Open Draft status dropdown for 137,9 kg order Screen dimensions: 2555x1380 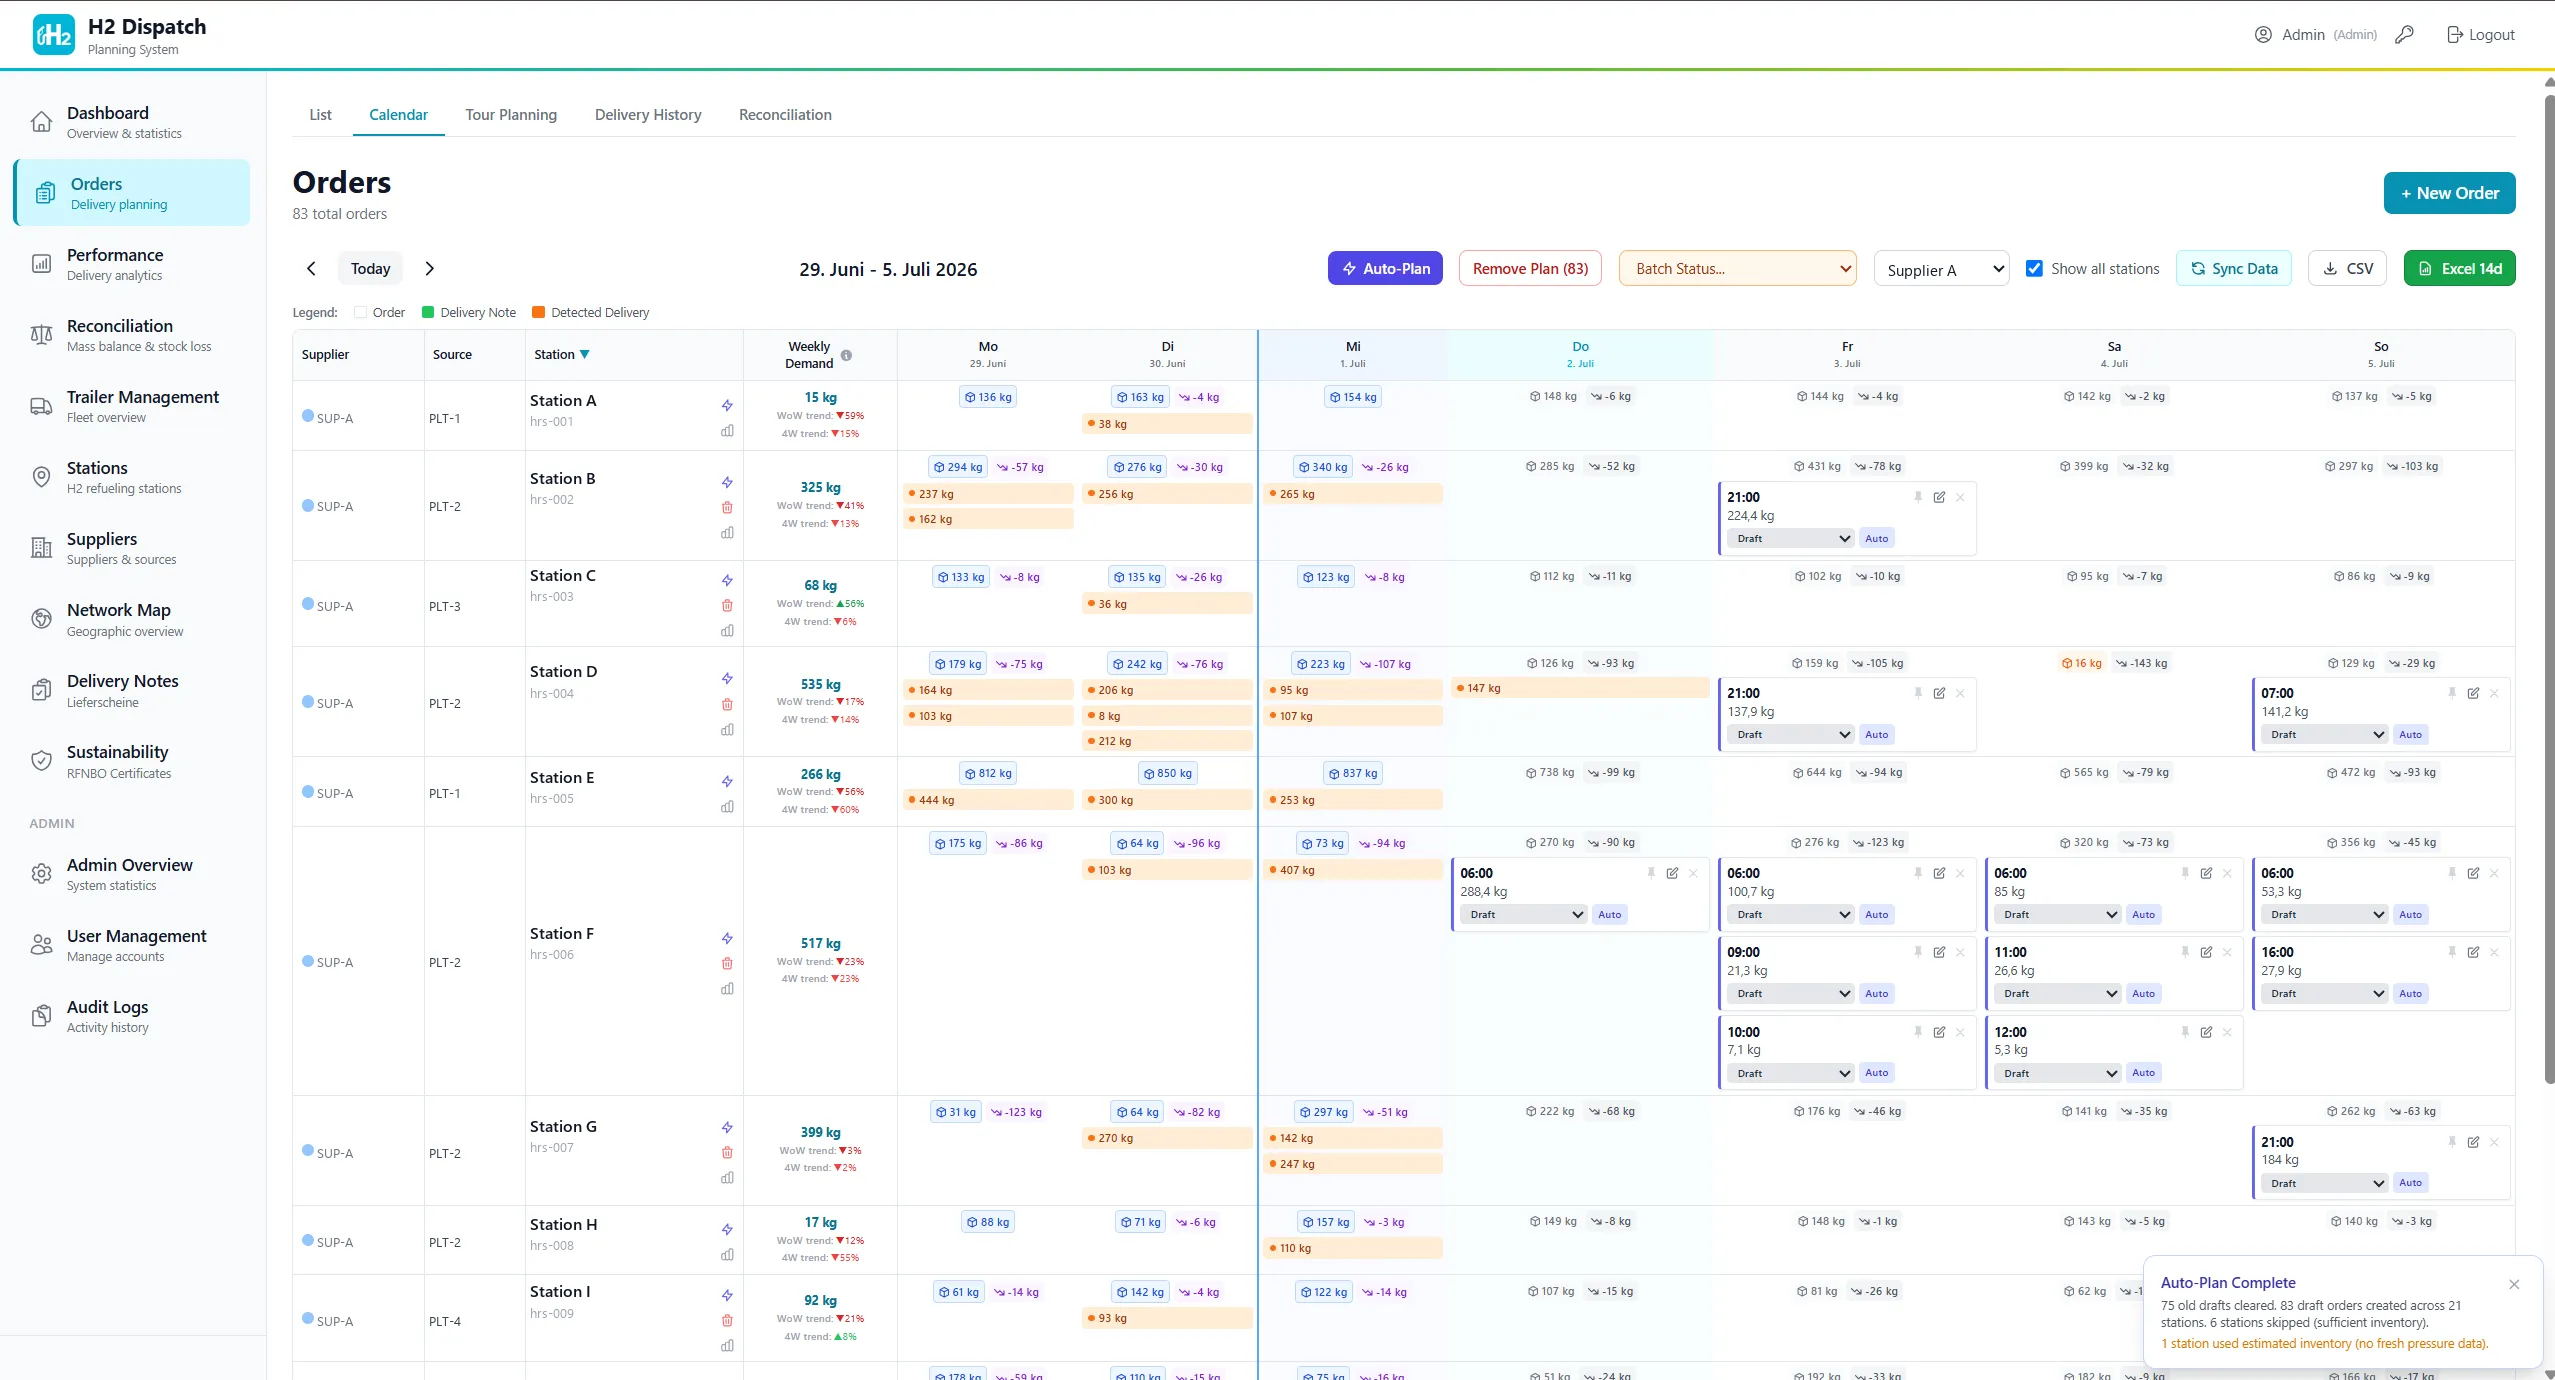click(1791, 734)
